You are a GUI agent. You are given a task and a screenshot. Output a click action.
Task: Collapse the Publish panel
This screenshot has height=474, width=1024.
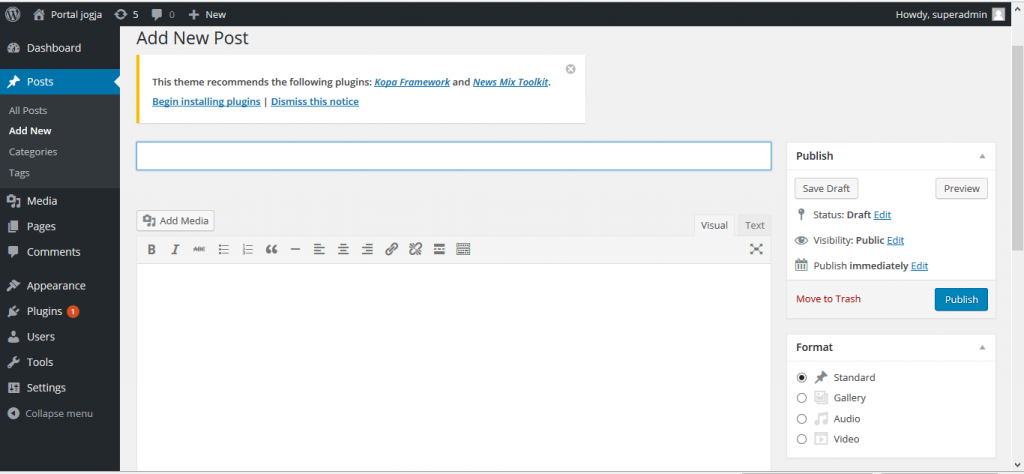[982, 156]
